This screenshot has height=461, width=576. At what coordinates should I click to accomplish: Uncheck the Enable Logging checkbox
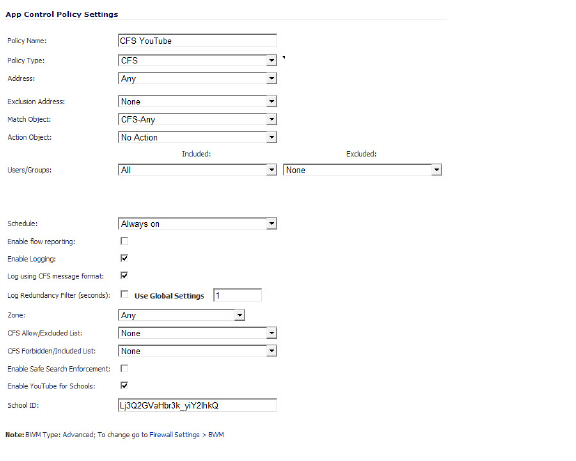124,258
